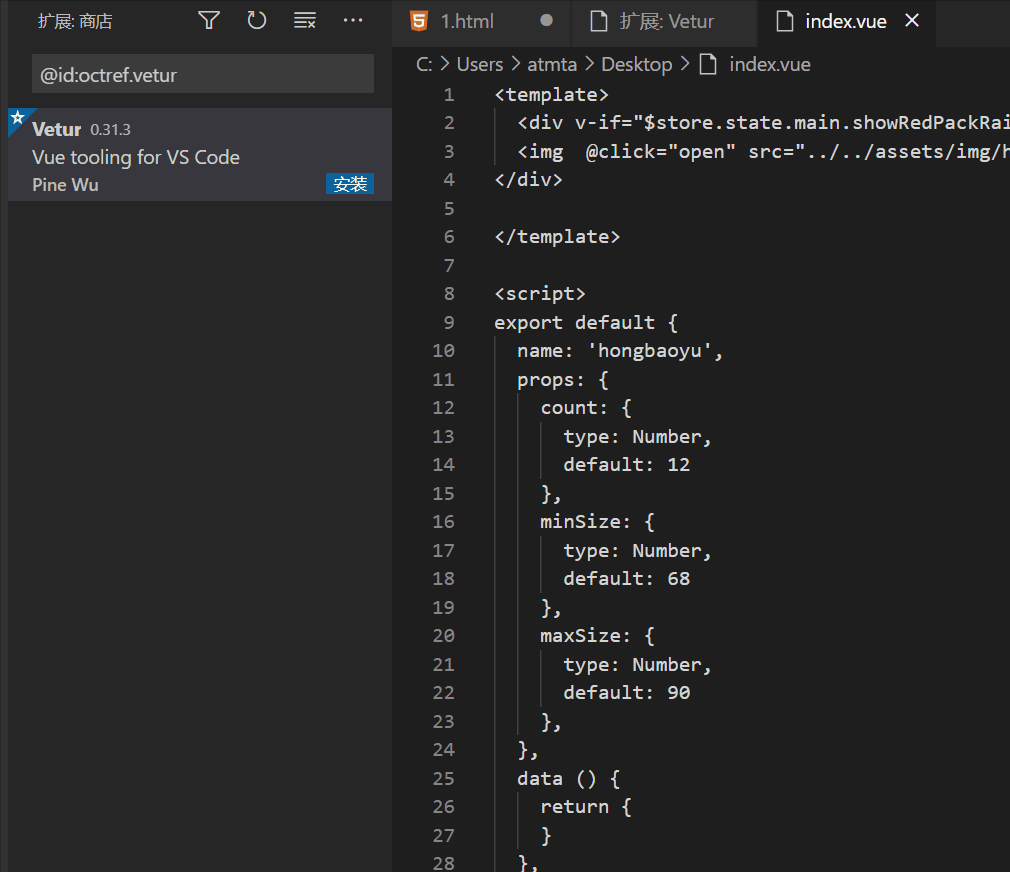Viewport: 1010px width, 872px height.
Task: Click line number 1 in the gutter
Action: (x=449, y=95)
